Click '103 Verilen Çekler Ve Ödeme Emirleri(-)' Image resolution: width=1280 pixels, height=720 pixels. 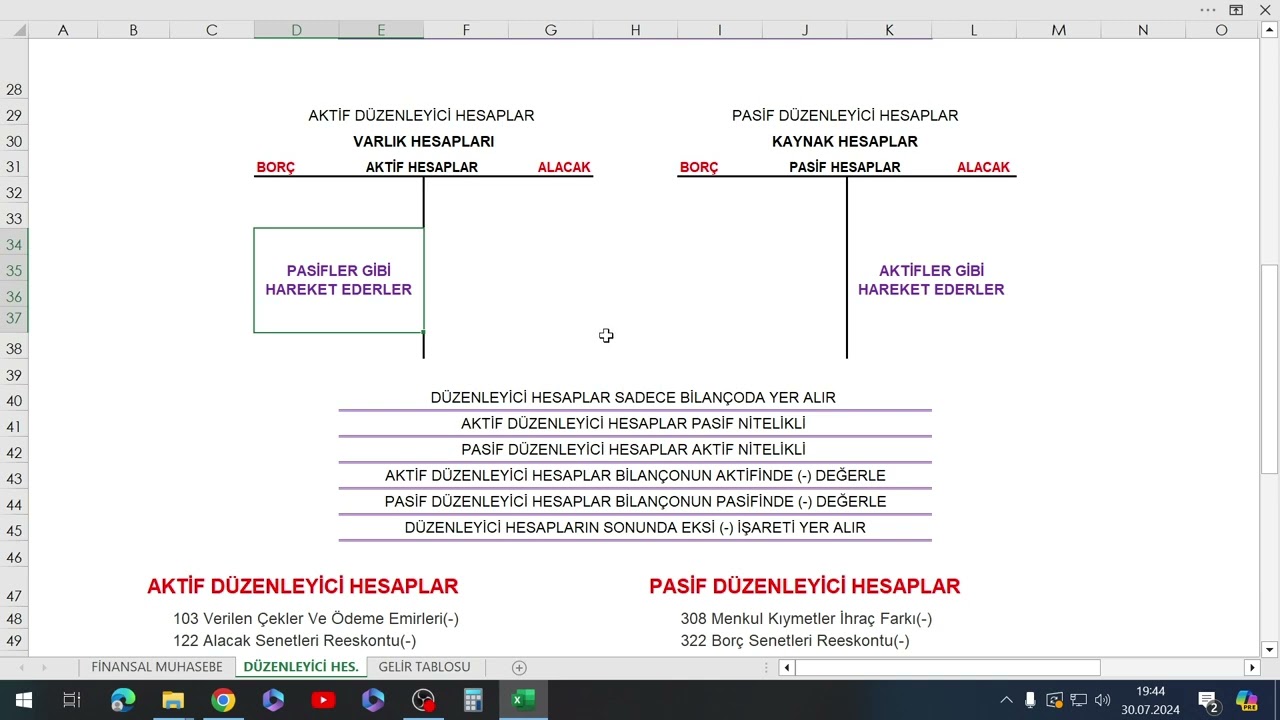pos(316,619)
